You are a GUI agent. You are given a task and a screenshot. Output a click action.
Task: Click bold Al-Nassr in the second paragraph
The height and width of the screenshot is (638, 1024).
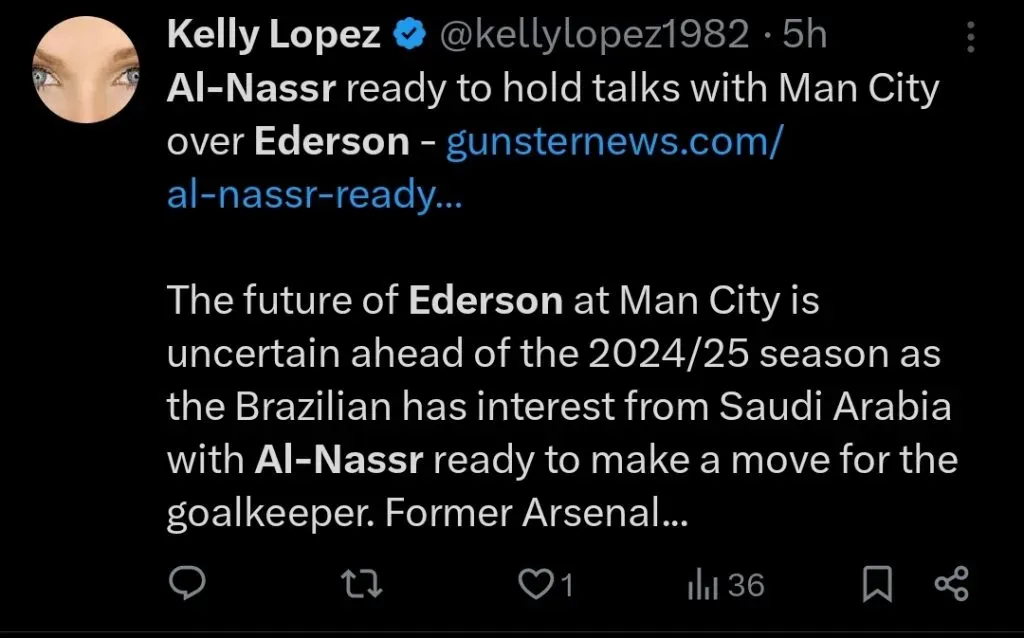coord(339,460)
